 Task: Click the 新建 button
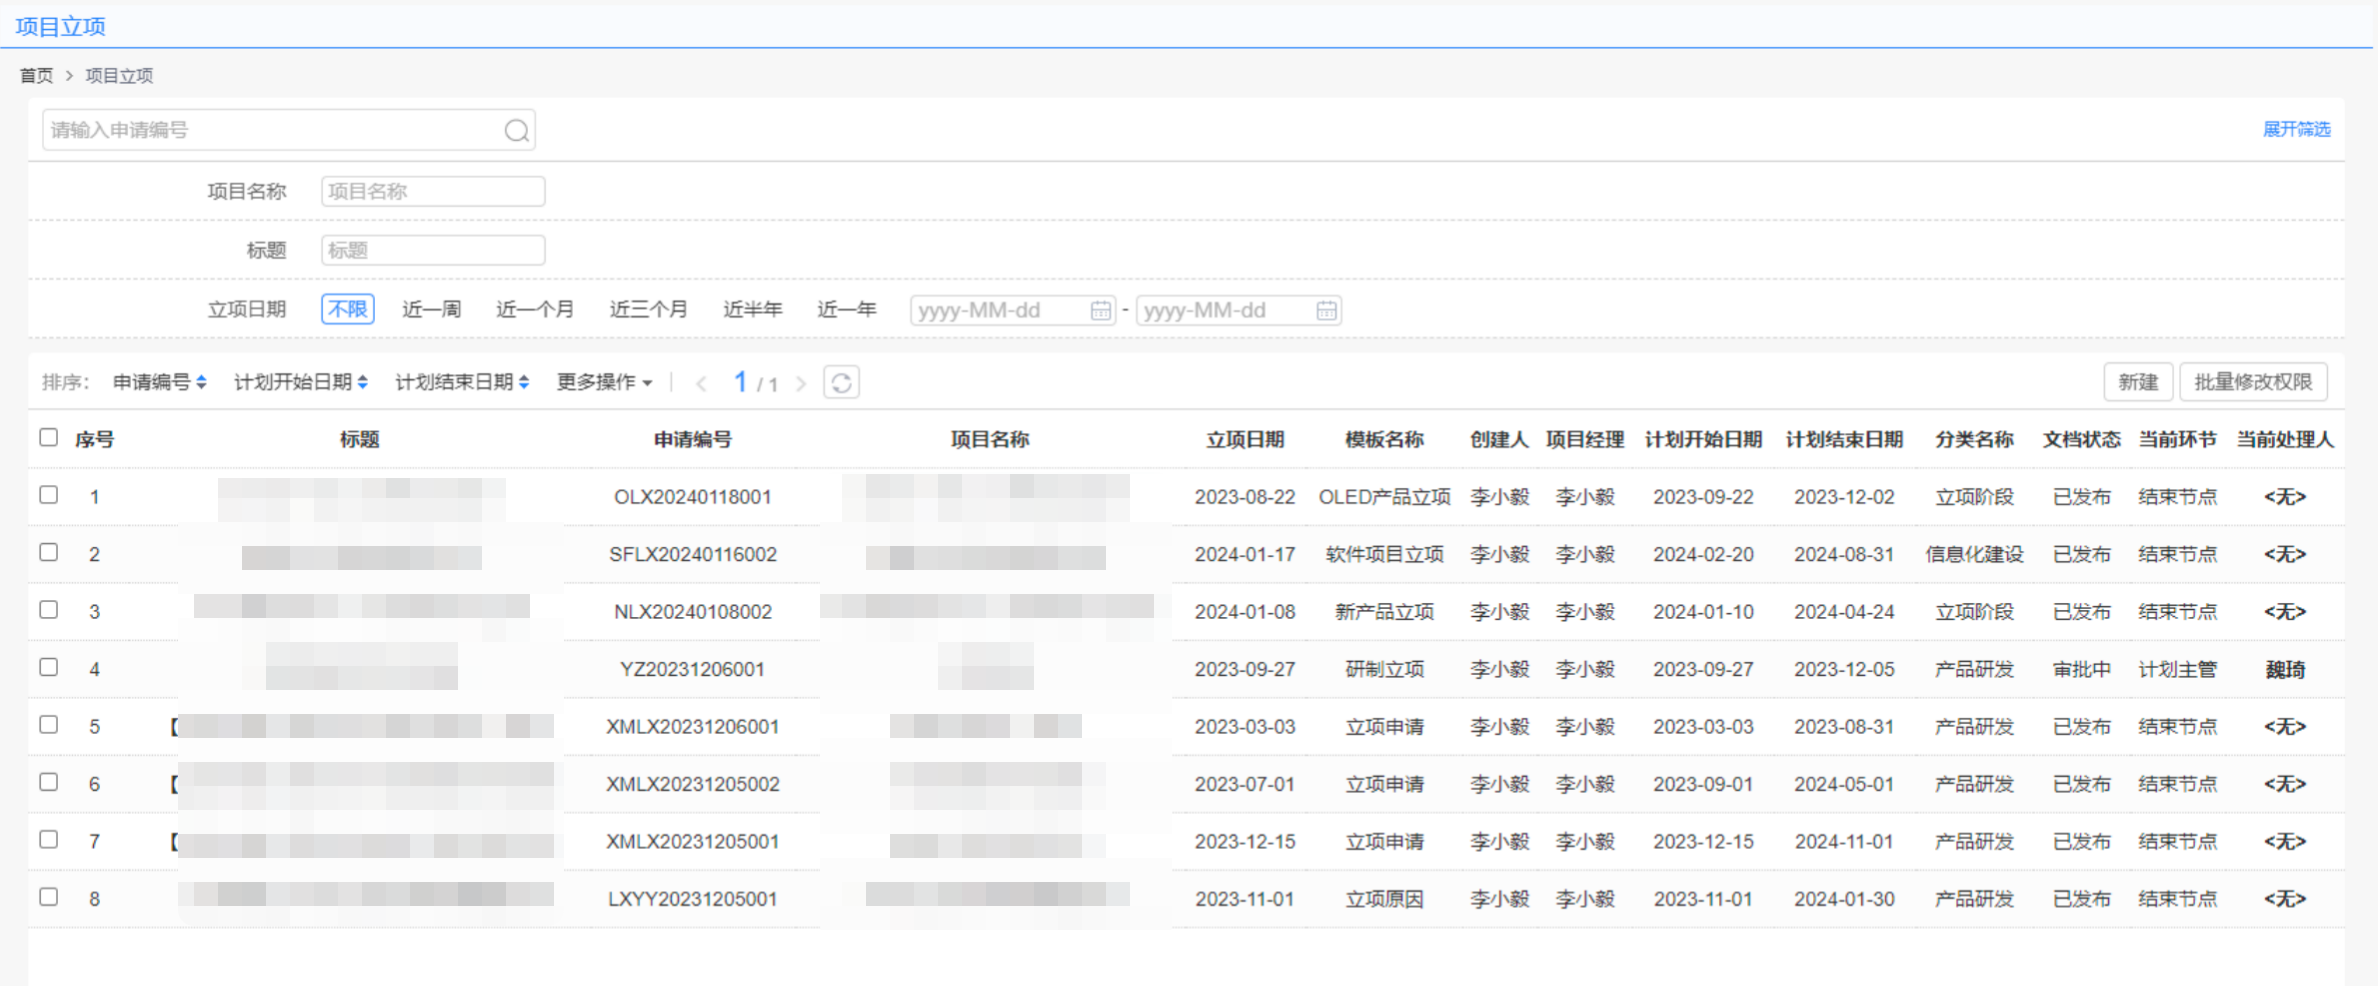(x=2137, y=382)
